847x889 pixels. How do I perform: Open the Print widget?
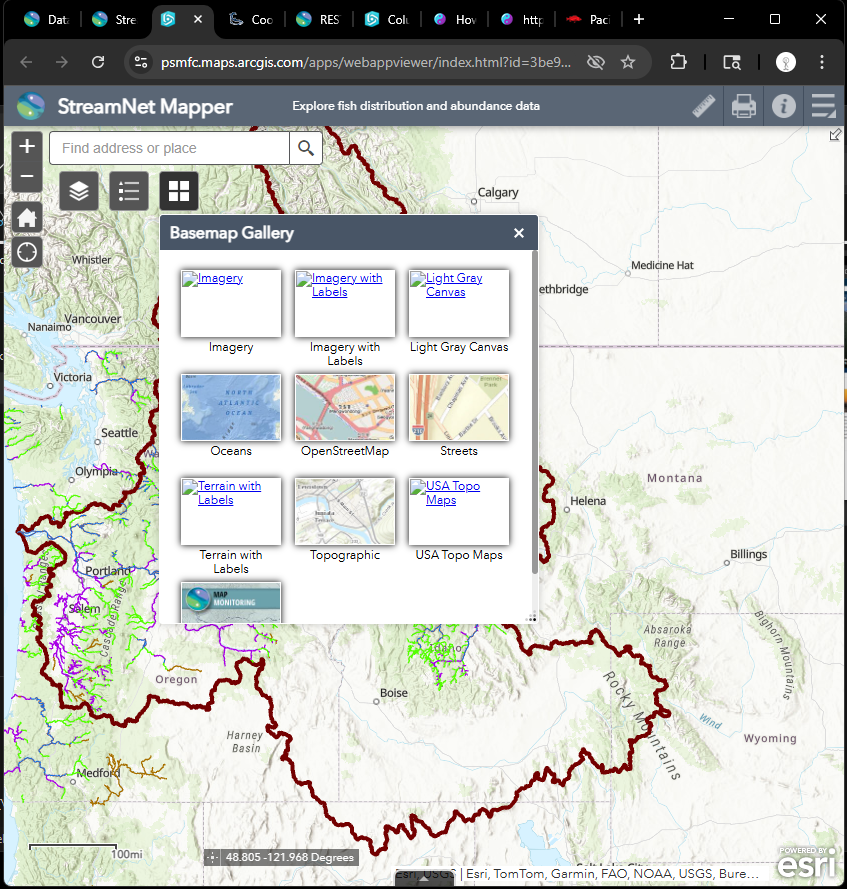pyautogui.click(x=743, y=106)
